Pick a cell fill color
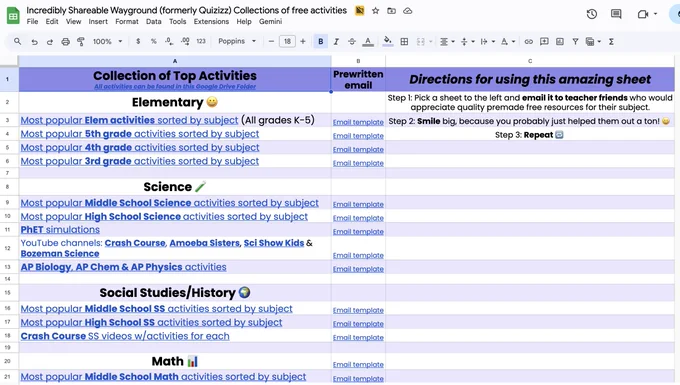The height and width of the screenshot is (385, 680). pos(388,42)
